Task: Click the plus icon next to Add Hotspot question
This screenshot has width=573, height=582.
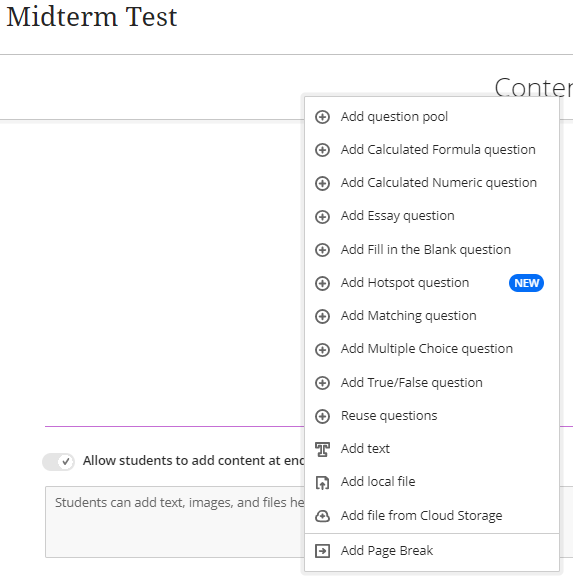Action: (x=322, y=283)
